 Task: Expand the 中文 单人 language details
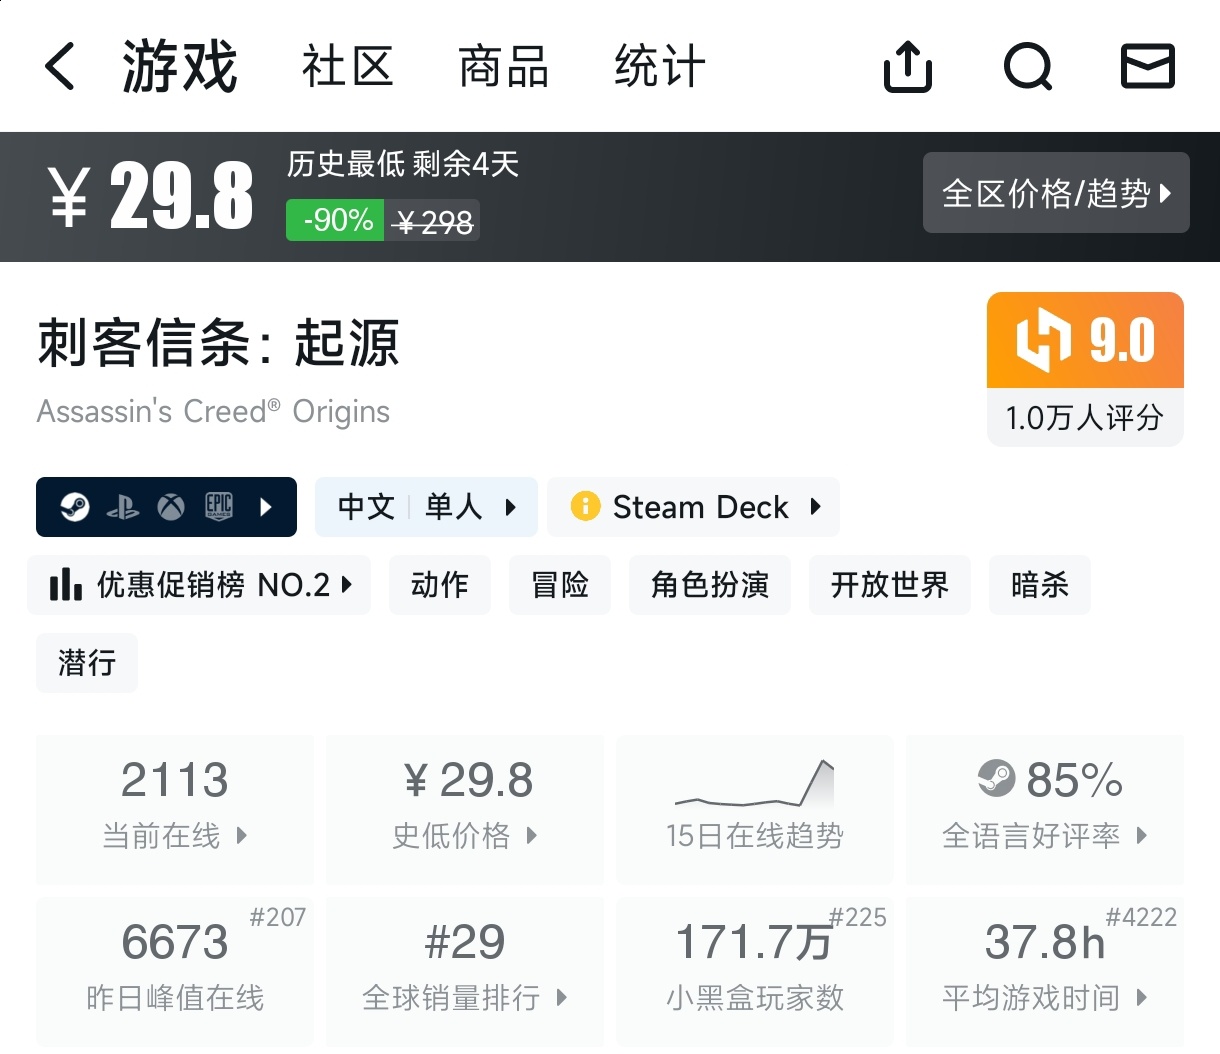[x=426, y=507]
